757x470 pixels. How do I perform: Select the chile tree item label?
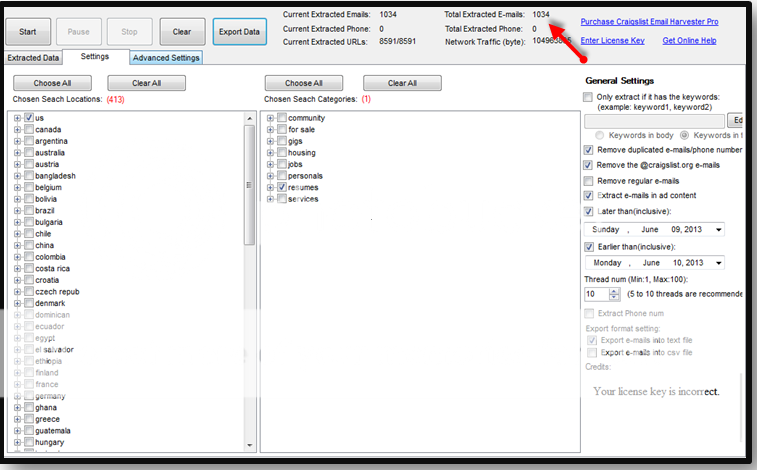click(43, 234)
